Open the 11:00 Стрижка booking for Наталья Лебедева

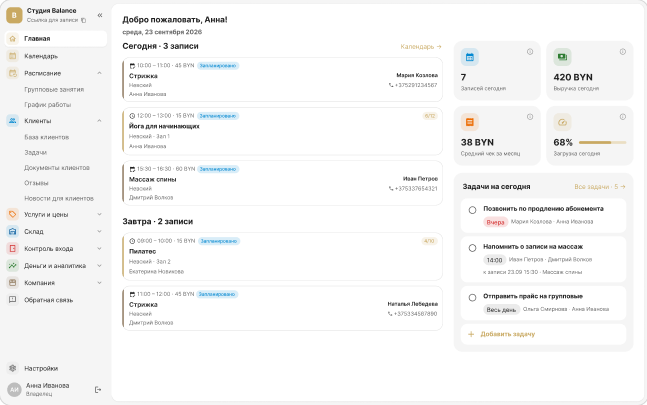(283, 308)
